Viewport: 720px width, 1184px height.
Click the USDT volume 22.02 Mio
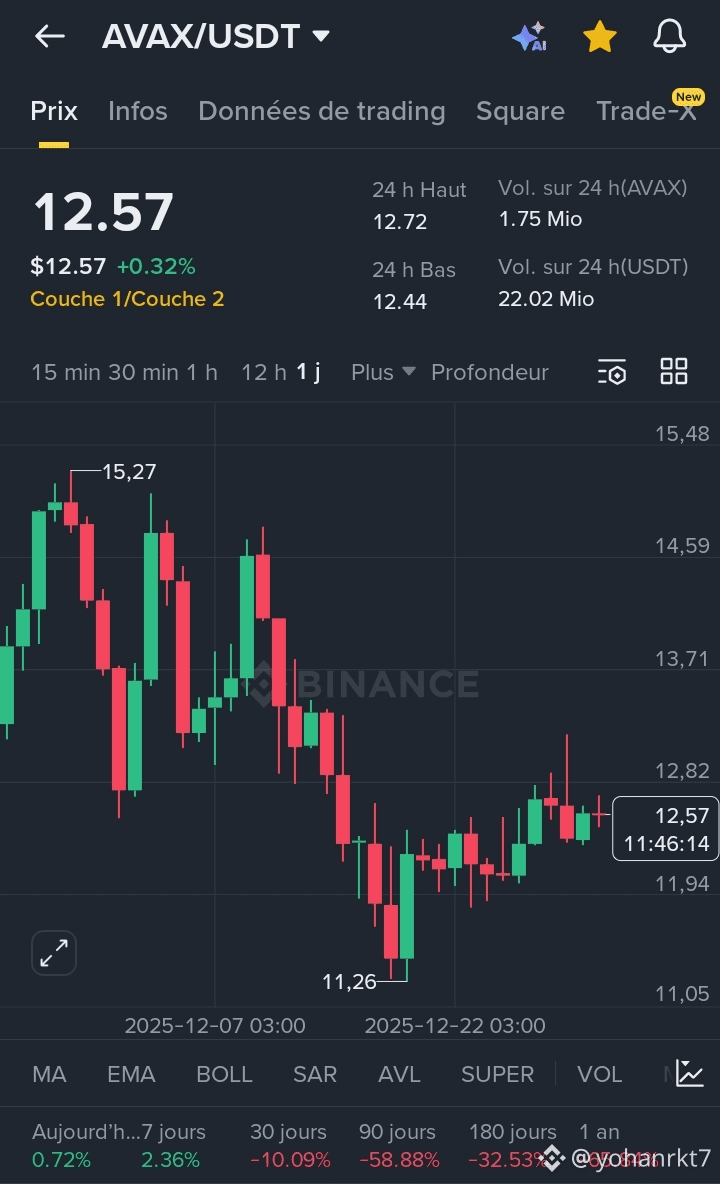click(546, 299)
